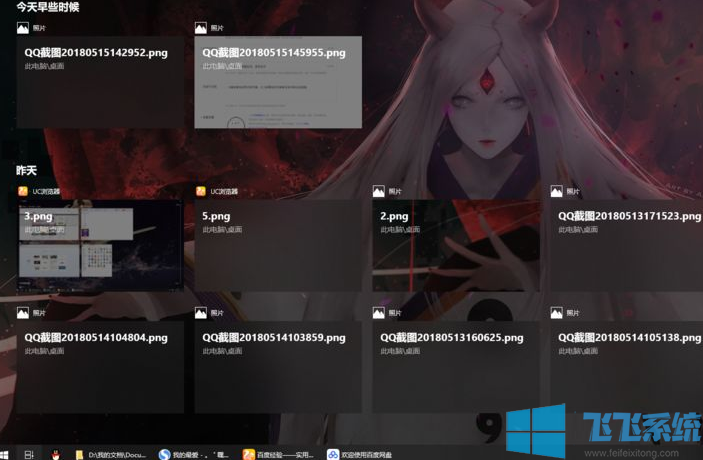Open the 2.png activity card
Viewport: 703px width, 460px height.
click(456, 246)
